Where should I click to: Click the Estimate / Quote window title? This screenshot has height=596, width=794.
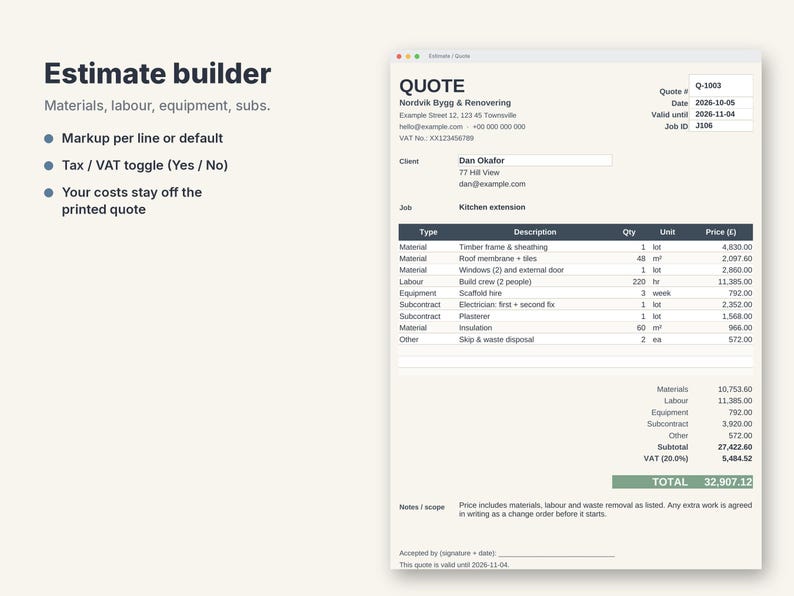pyautogui.click(x=449, y=56)
